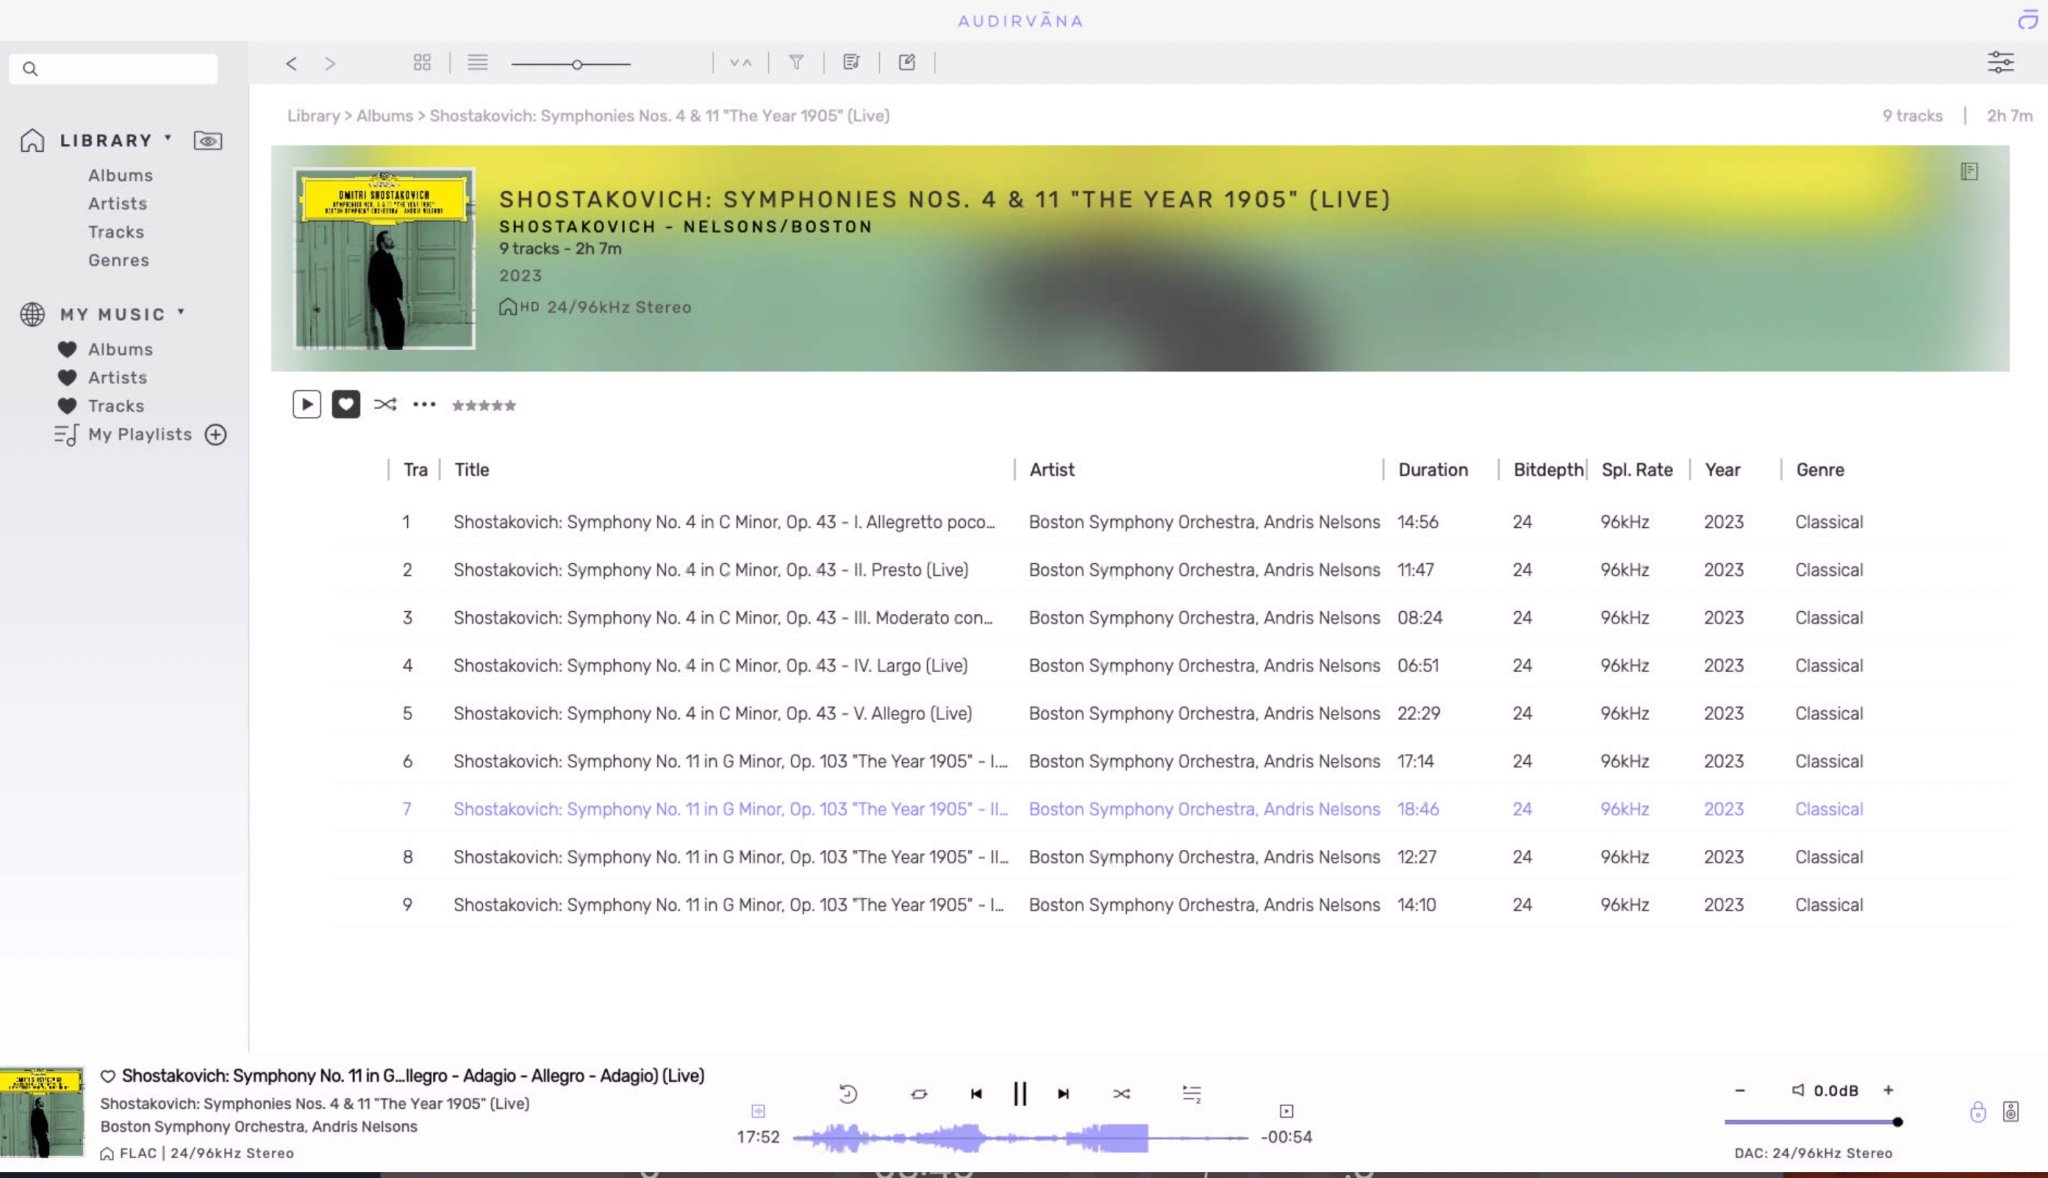Viewport: 2048px width, 1178px height.
Task: Switch to grid view
Action: (x=422, y=63)
